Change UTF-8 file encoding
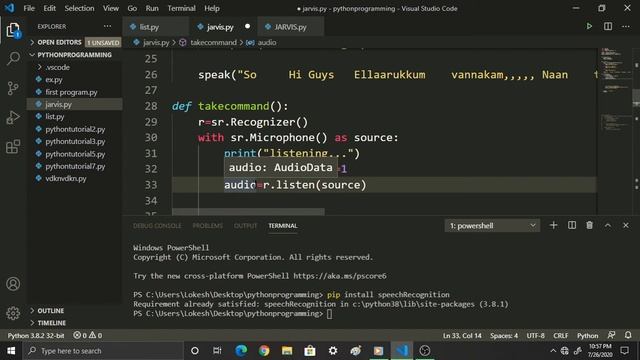 pos(536,336)
